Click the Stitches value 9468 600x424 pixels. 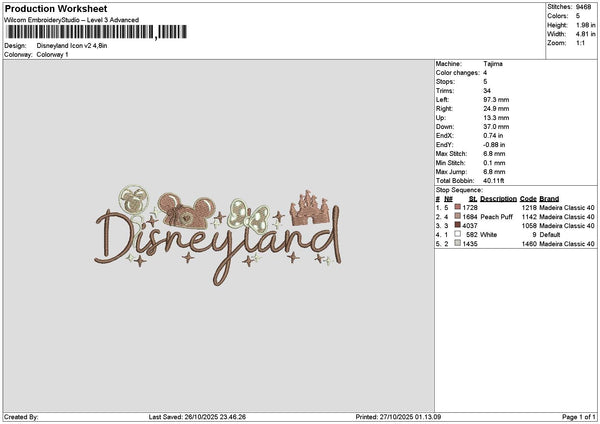584,7
